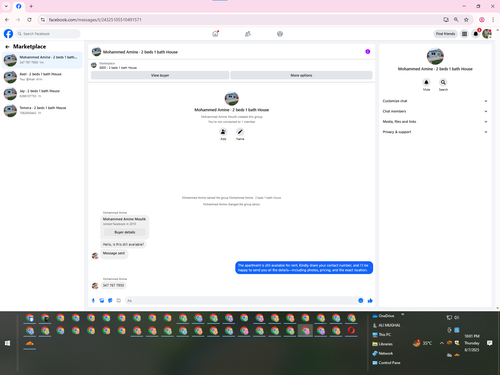This screenshot has width=500, height=375.
Task: Open weather widget showing 35°C
Action: (422, 343)
